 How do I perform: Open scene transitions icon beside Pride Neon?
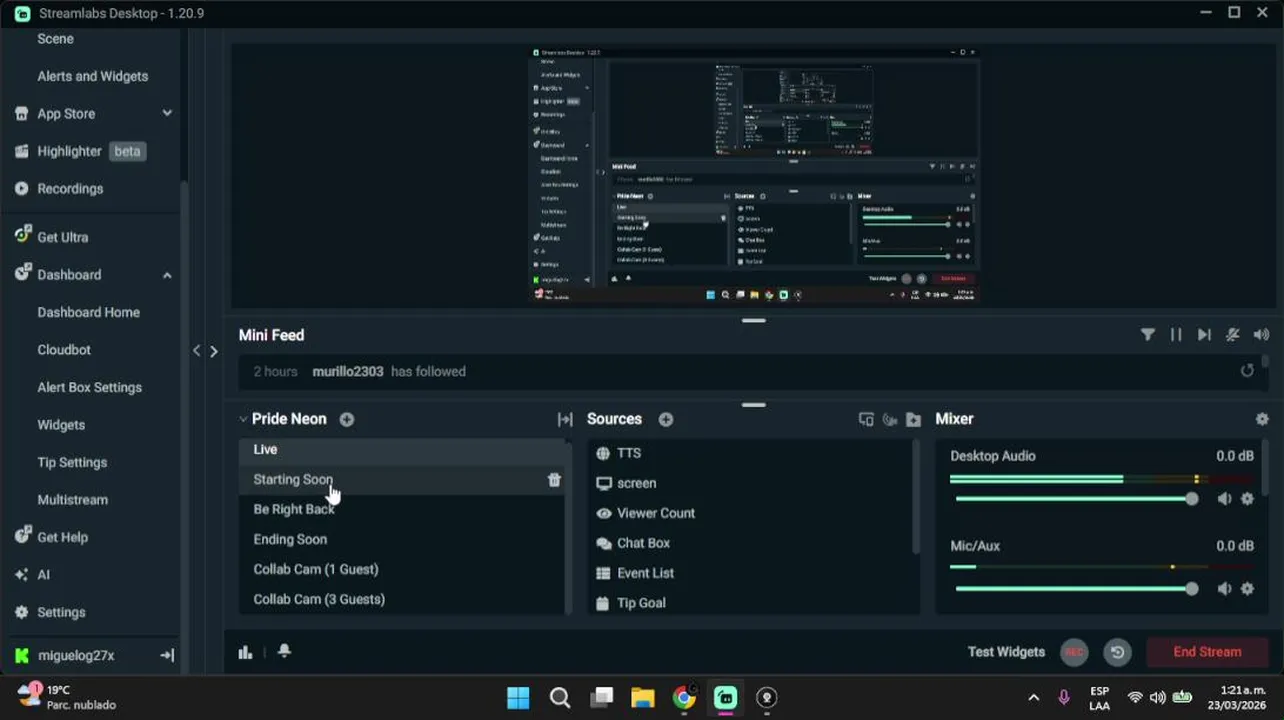(565, 420)
